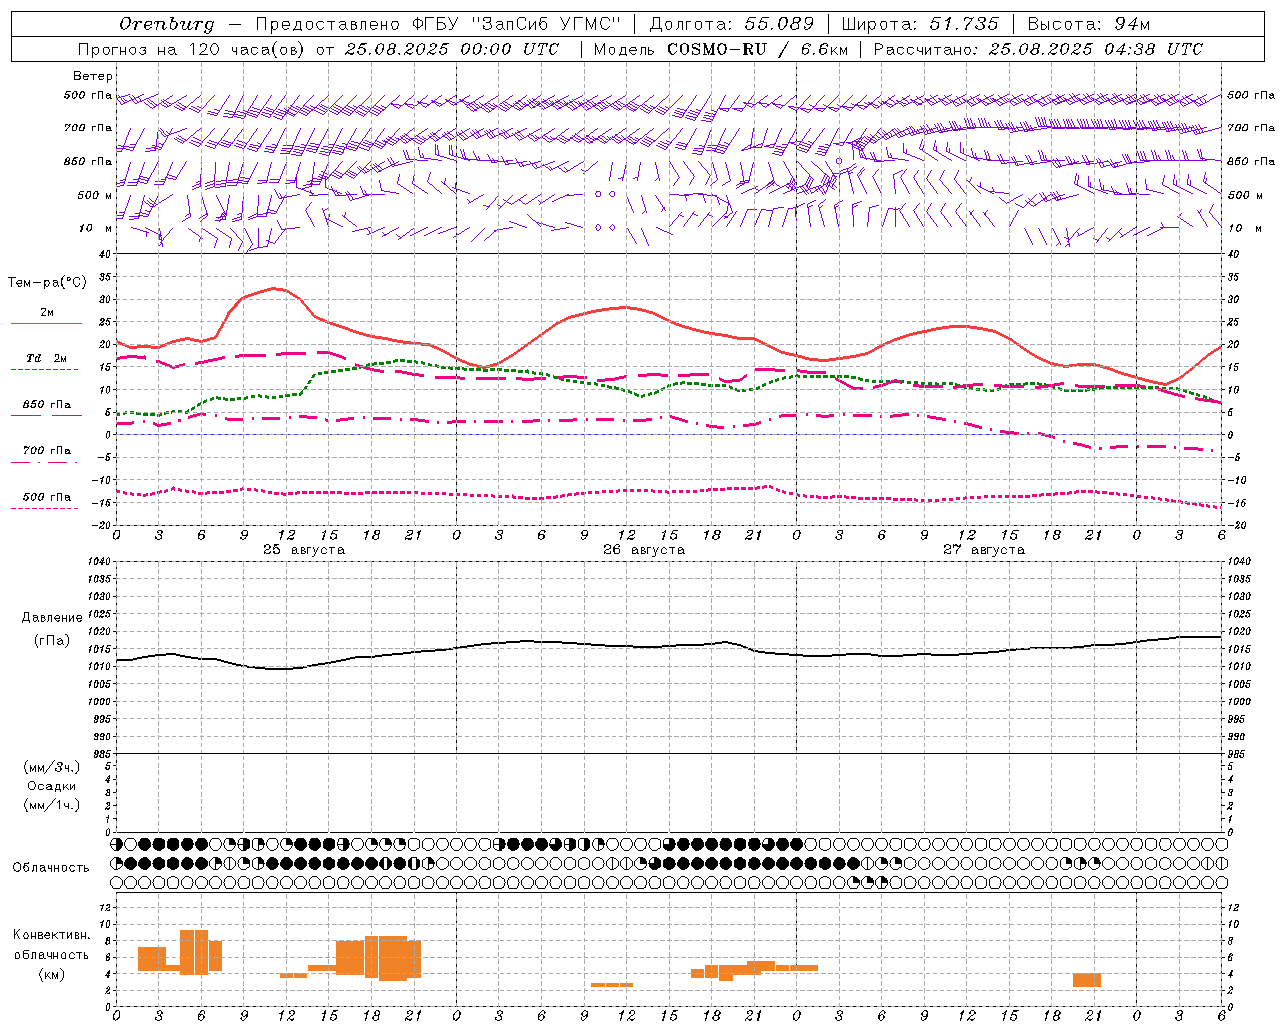The image size is (1280, 1024).
Task: Select the elevation text Высота: 94м
Action: tap(1089, 24)
